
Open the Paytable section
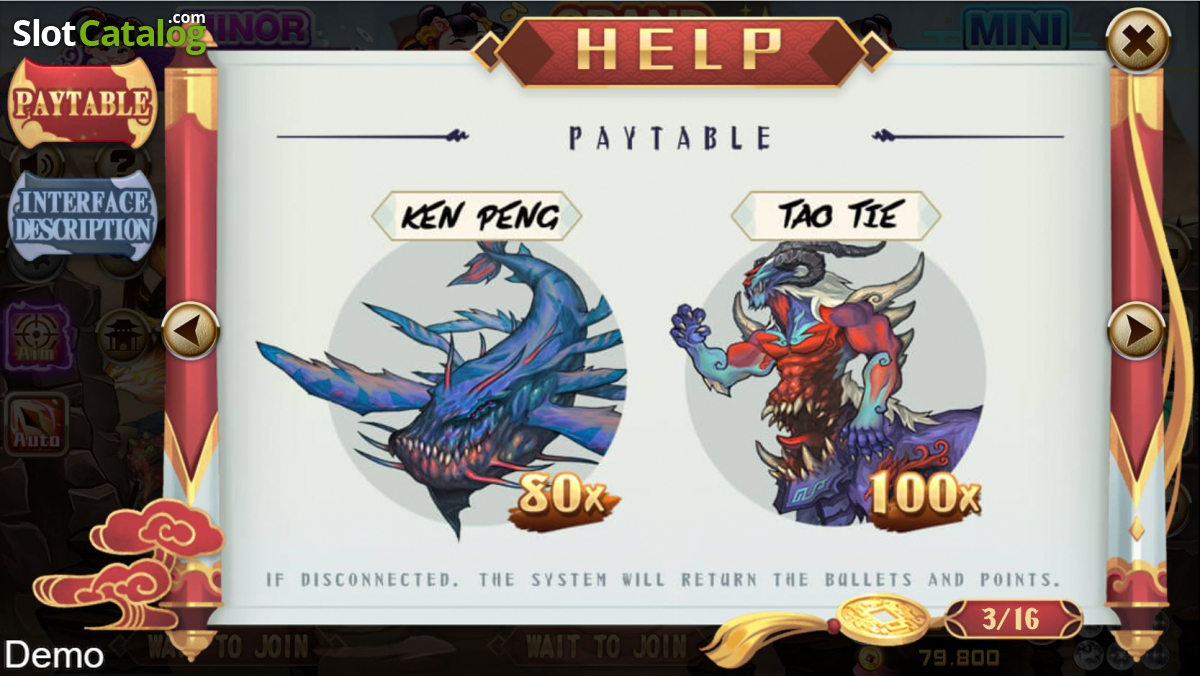point(82,103)
